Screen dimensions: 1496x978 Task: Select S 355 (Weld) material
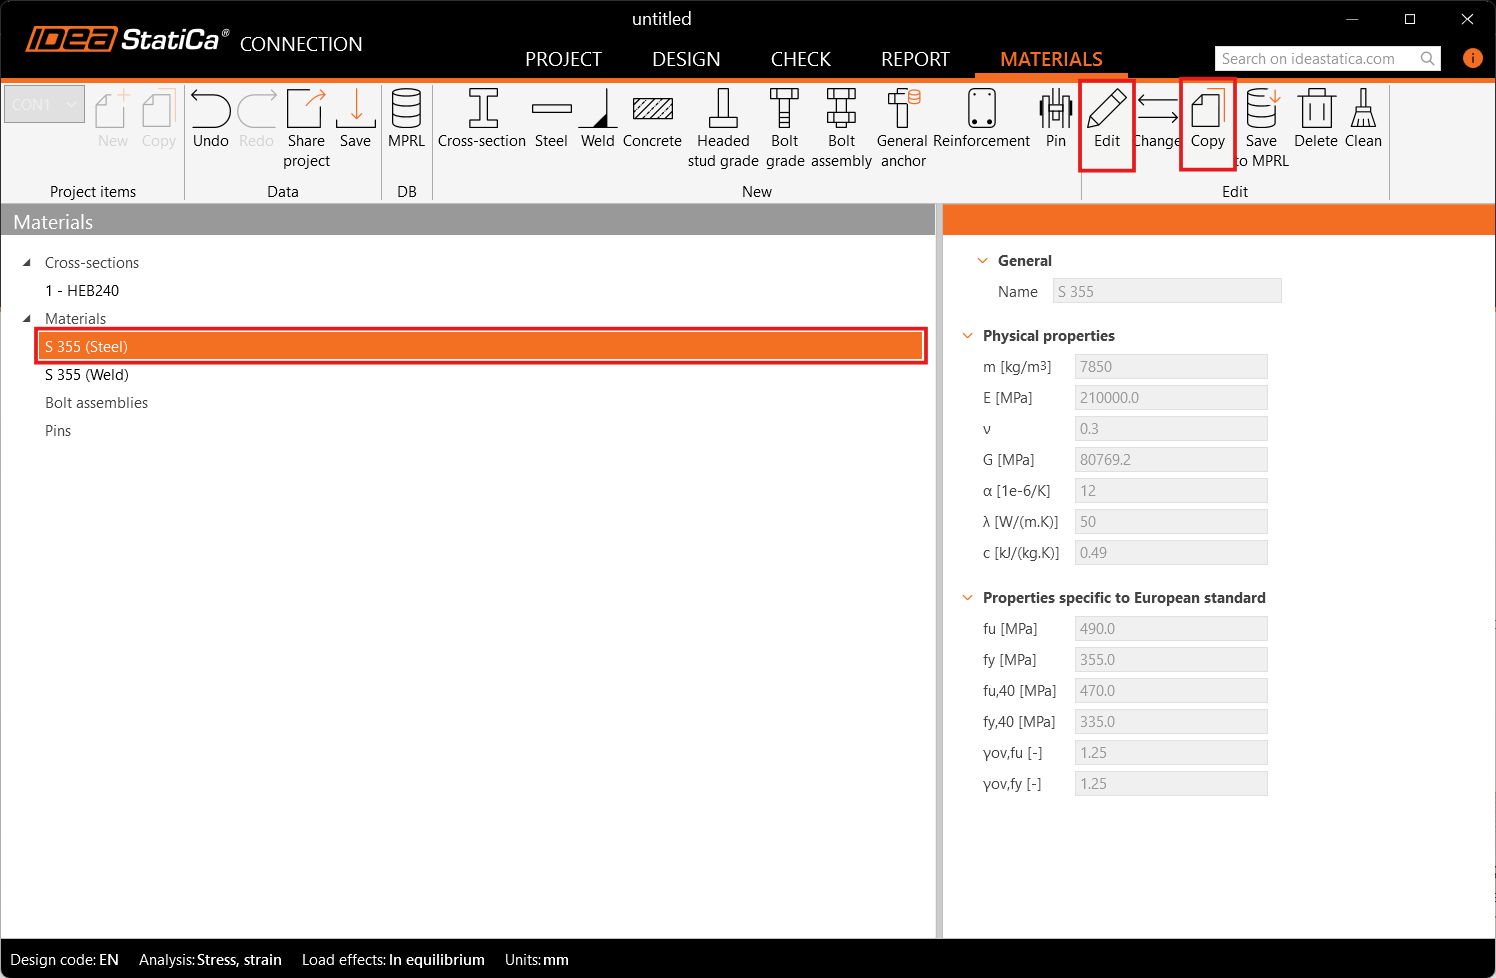tap(87, 375)
